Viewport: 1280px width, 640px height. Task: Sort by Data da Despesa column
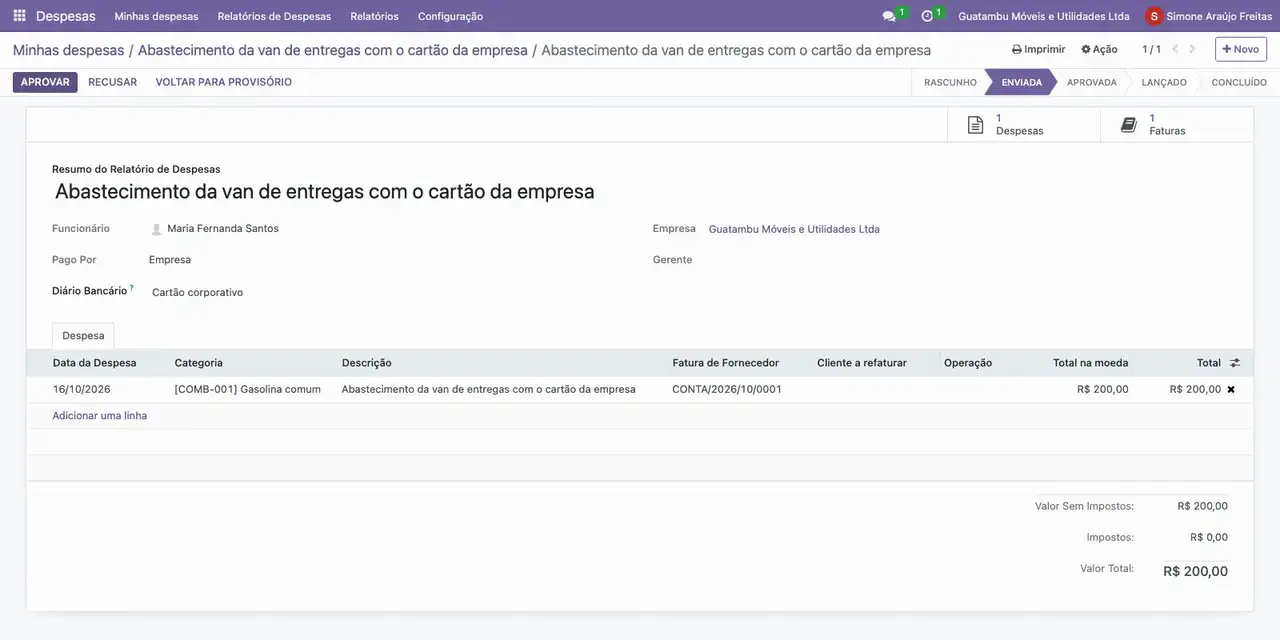click(95, 363)
